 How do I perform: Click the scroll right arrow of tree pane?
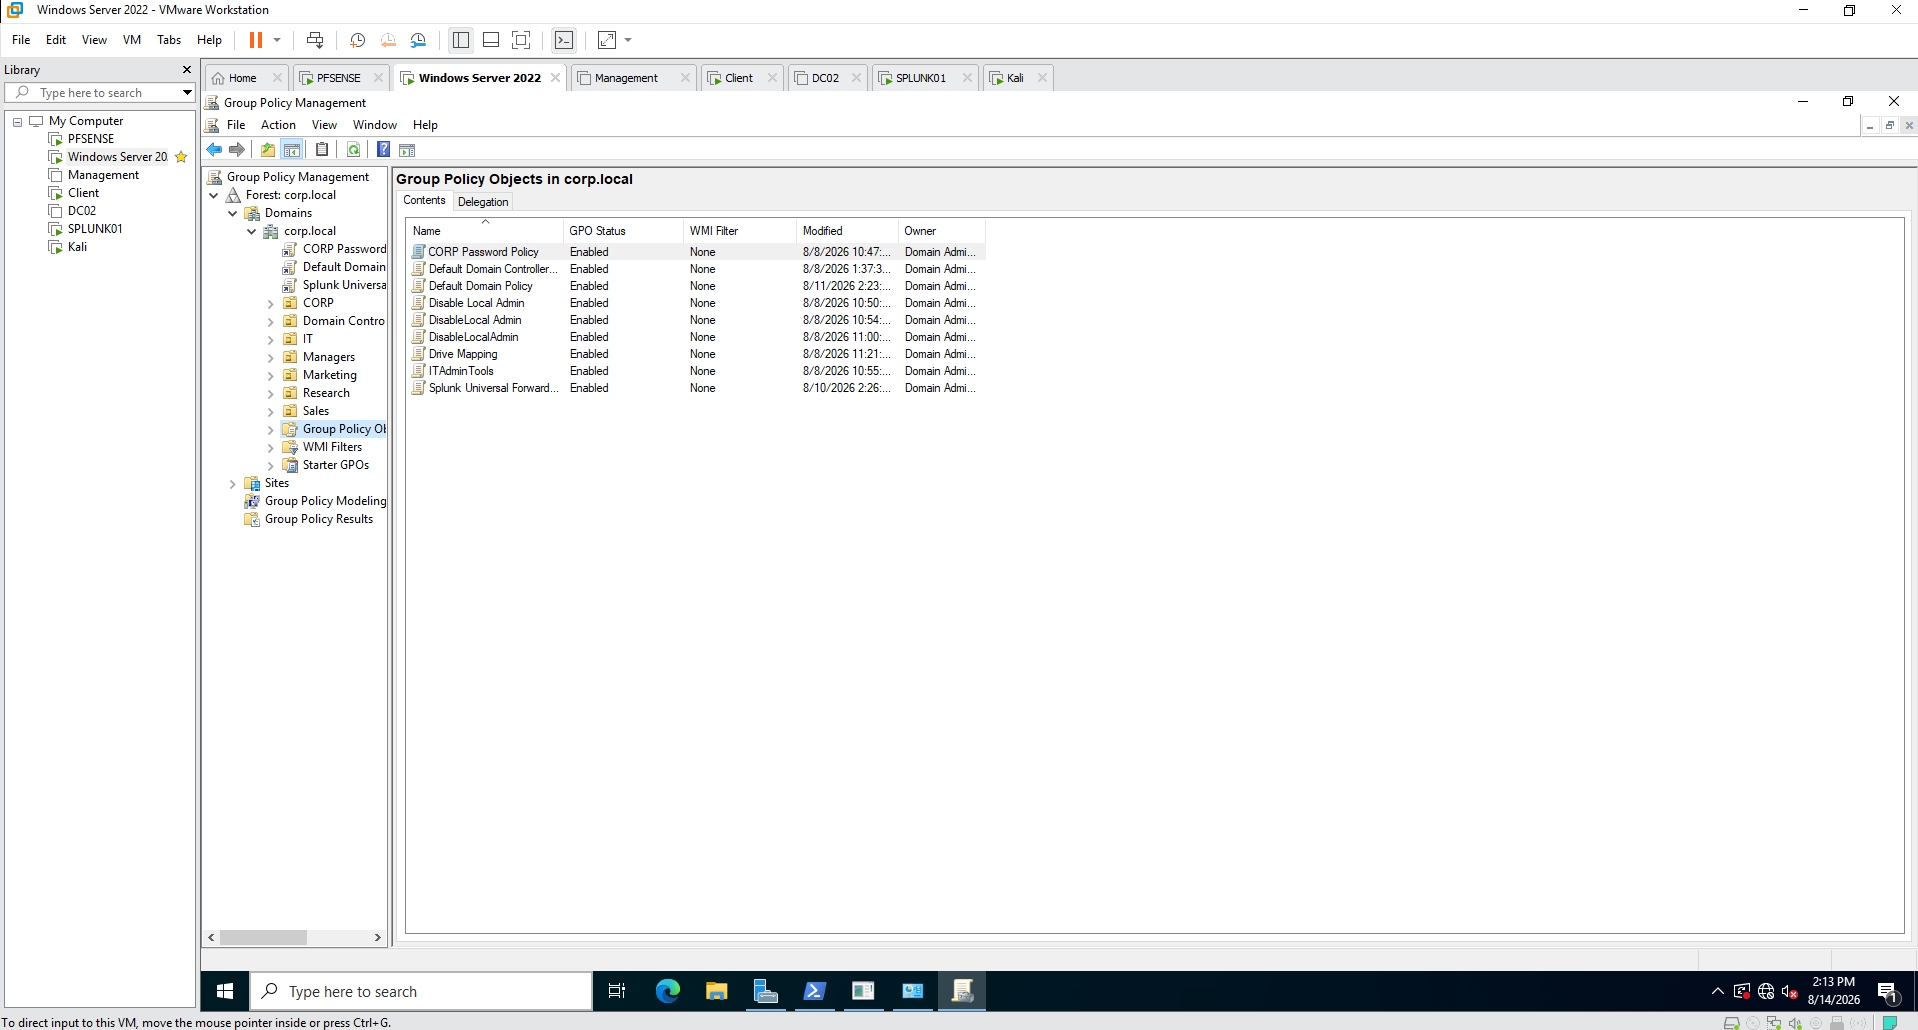pos(377,938)
